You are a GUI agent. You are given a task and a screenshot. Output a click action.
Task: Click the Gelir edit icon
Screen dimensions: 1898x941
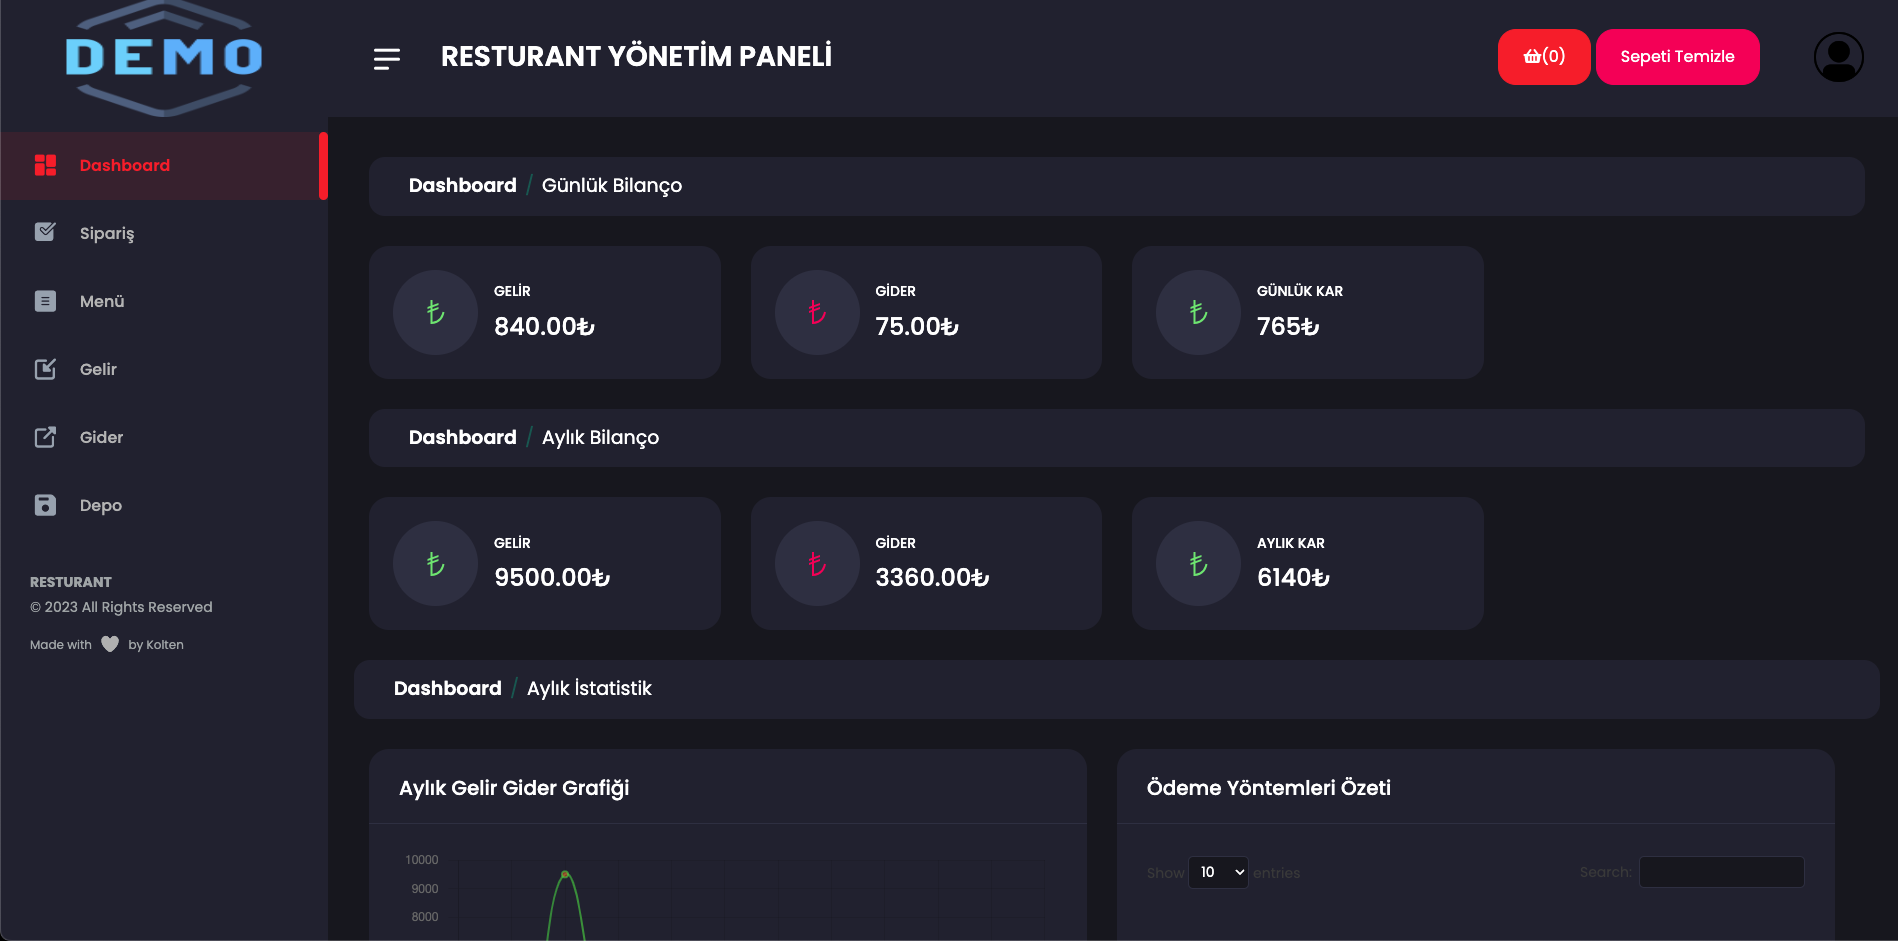click(x=45, y=369)
